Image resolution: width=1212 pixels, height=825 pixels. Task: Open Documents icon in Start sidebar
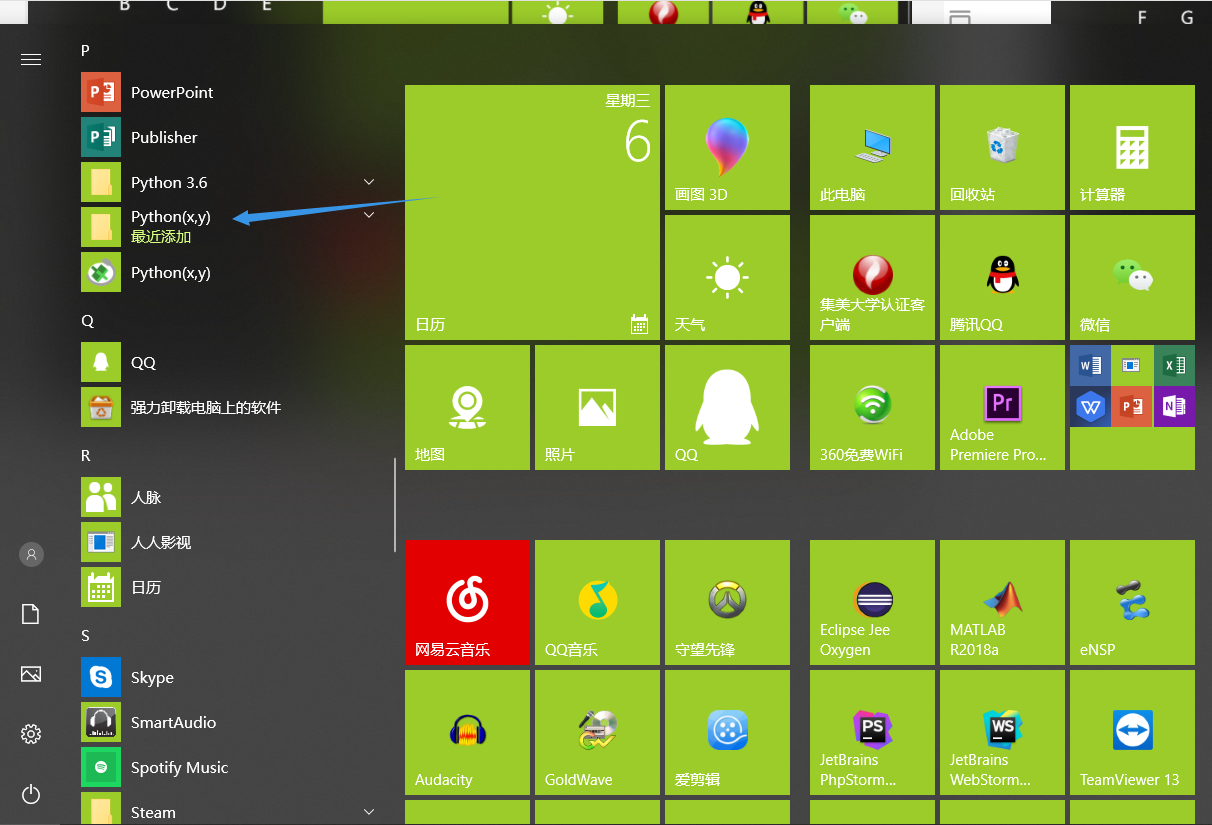coord(31,614)
